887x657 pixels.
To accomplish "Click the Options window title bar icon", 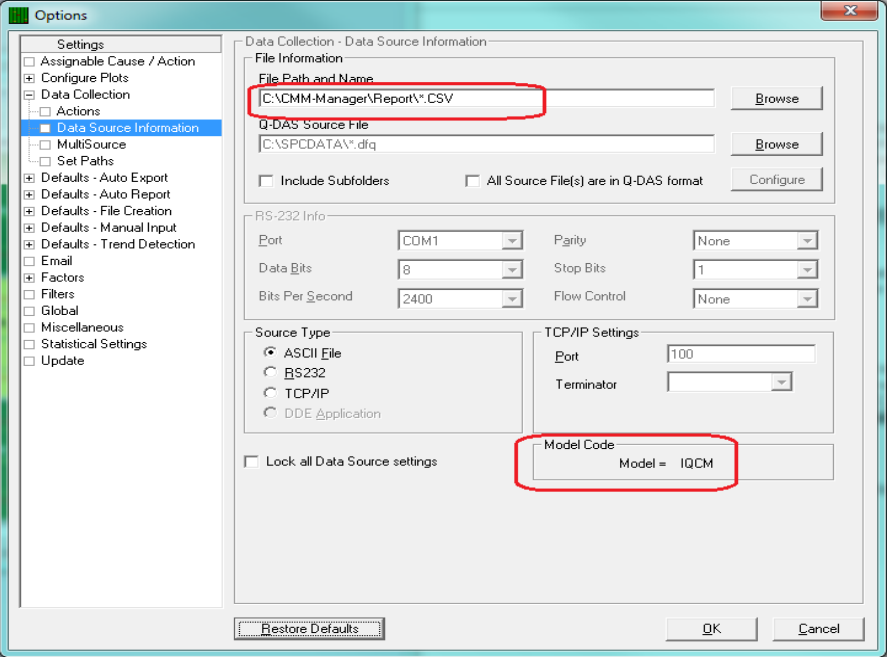I will pos(18,15).
